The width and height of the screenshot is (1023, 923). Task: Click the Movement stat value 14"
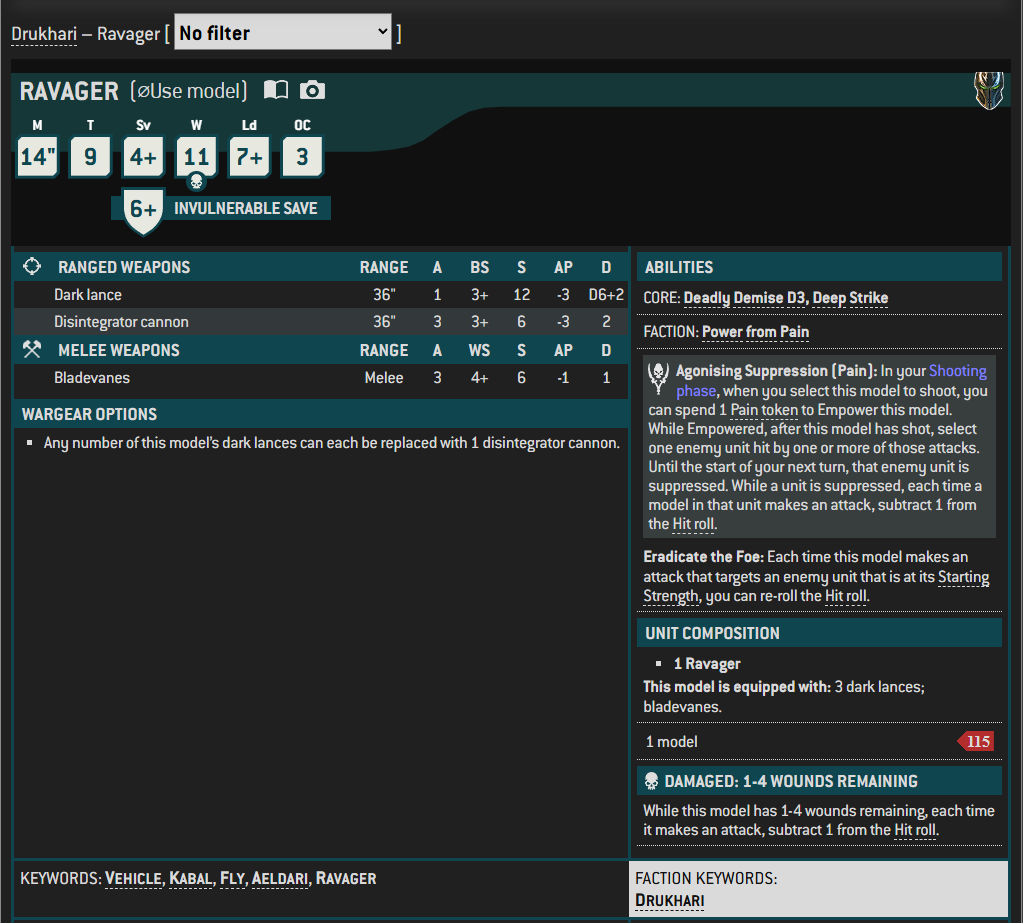point(37,157)
